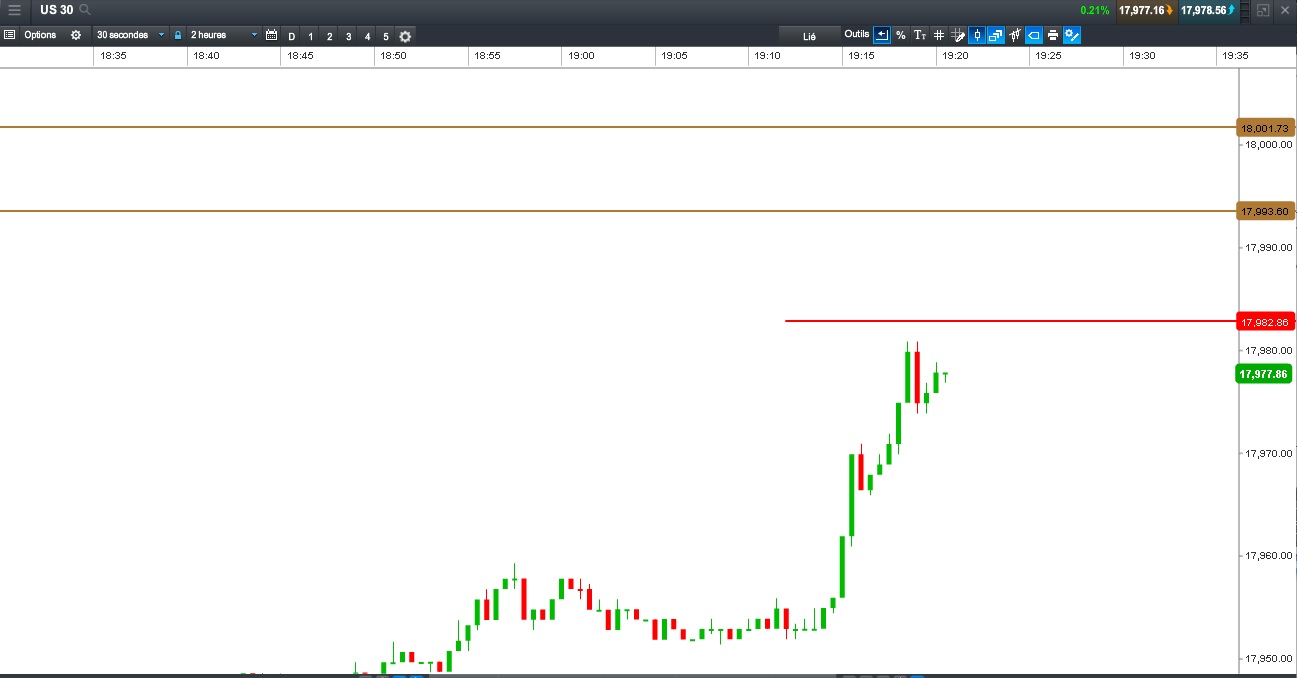Select the 17,993.60 price level label
Viewport: 1297px width, 678px height.
click(x=1266, y=211)
